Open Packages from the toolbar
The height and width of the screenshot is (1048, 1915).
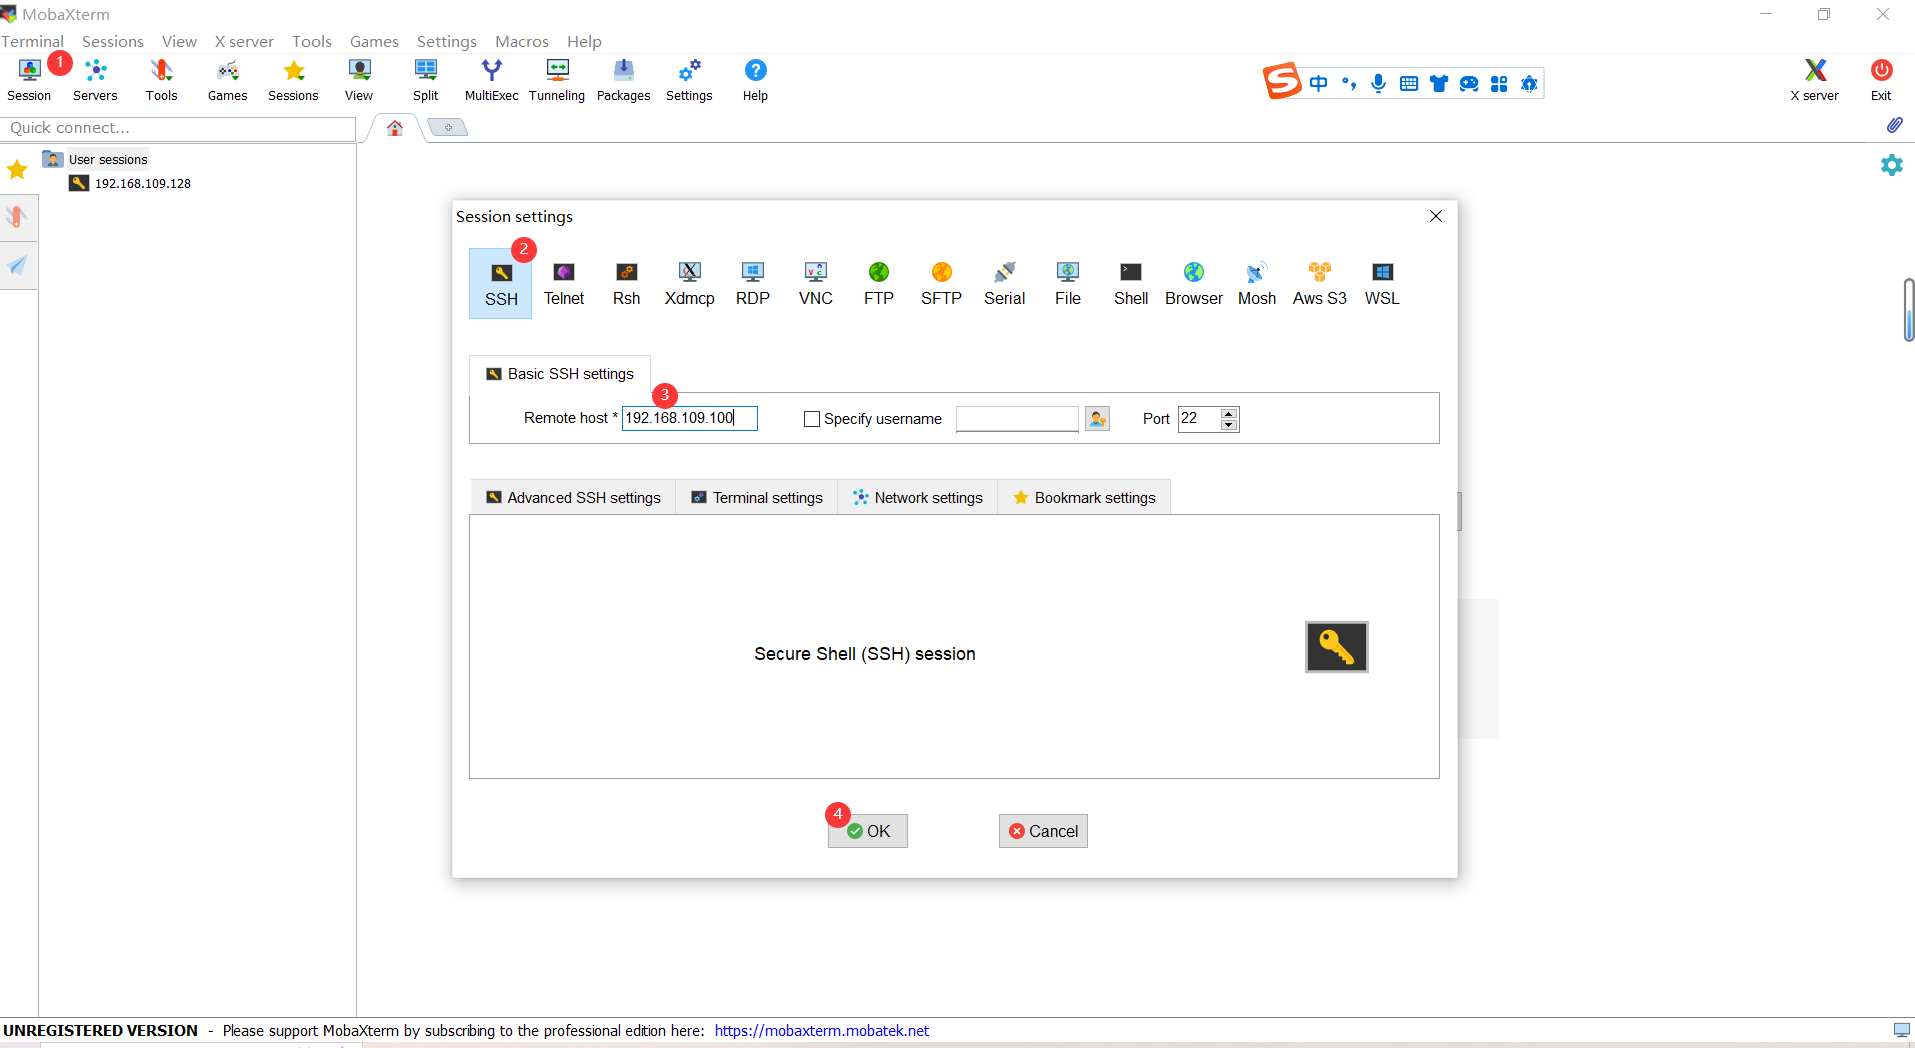(x=623, y=79)
